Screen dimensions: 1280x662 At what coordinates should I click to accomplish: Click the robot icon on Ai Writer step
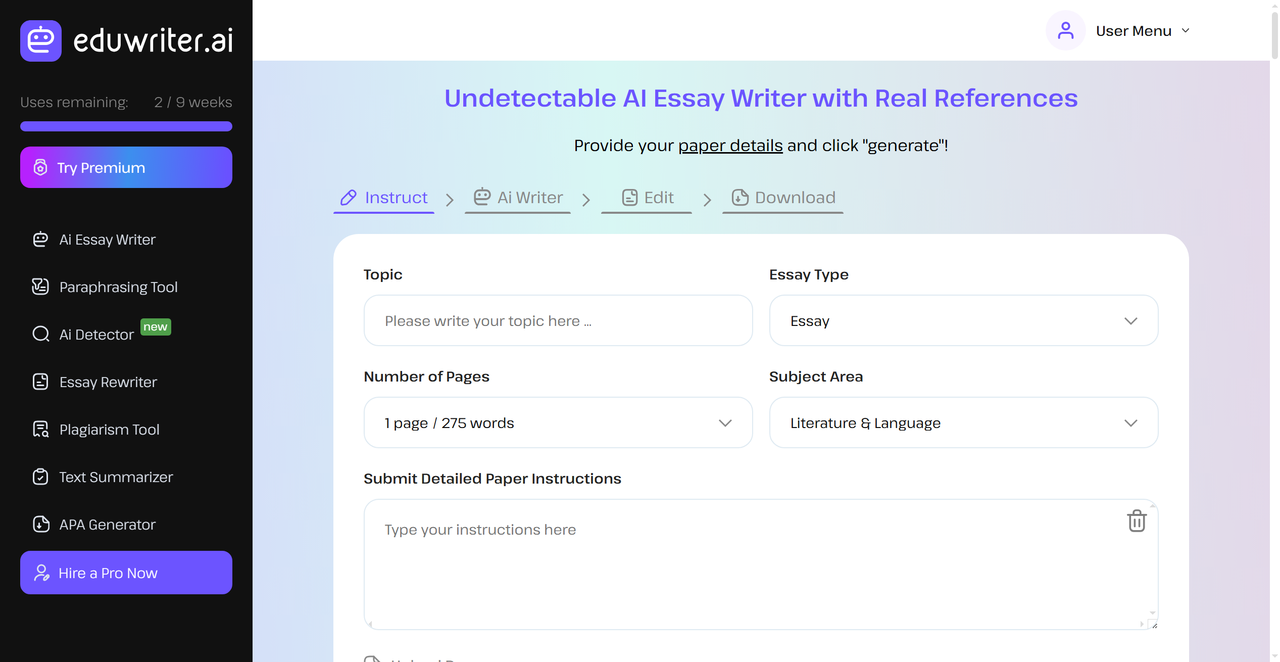[x=482, y=197]
